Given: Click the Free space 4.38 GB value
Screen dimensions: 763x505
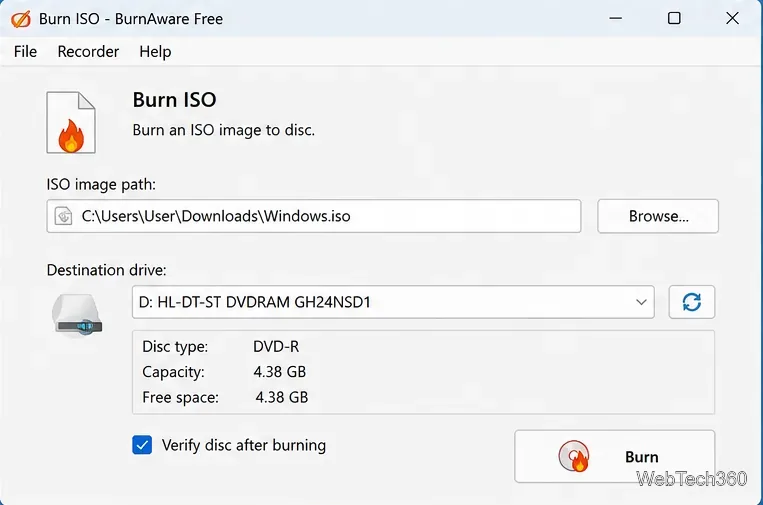Looking at the screenshot, I should (x=282, y=397).
